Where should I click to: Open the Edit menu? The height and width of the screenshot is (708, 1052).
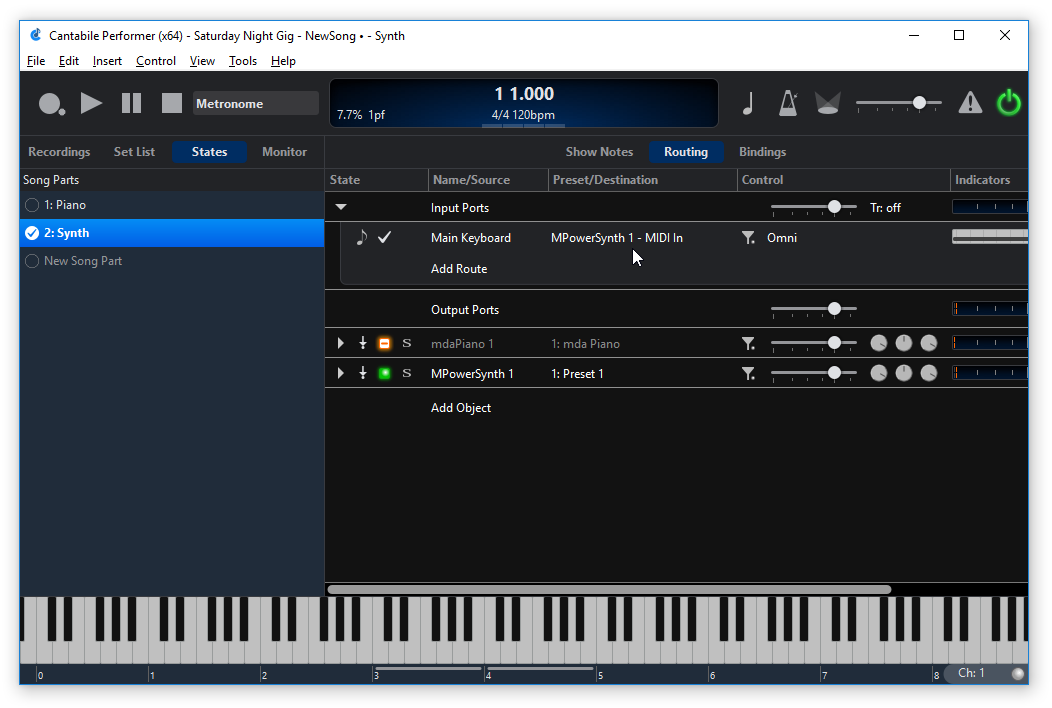[x=68, y=61]
